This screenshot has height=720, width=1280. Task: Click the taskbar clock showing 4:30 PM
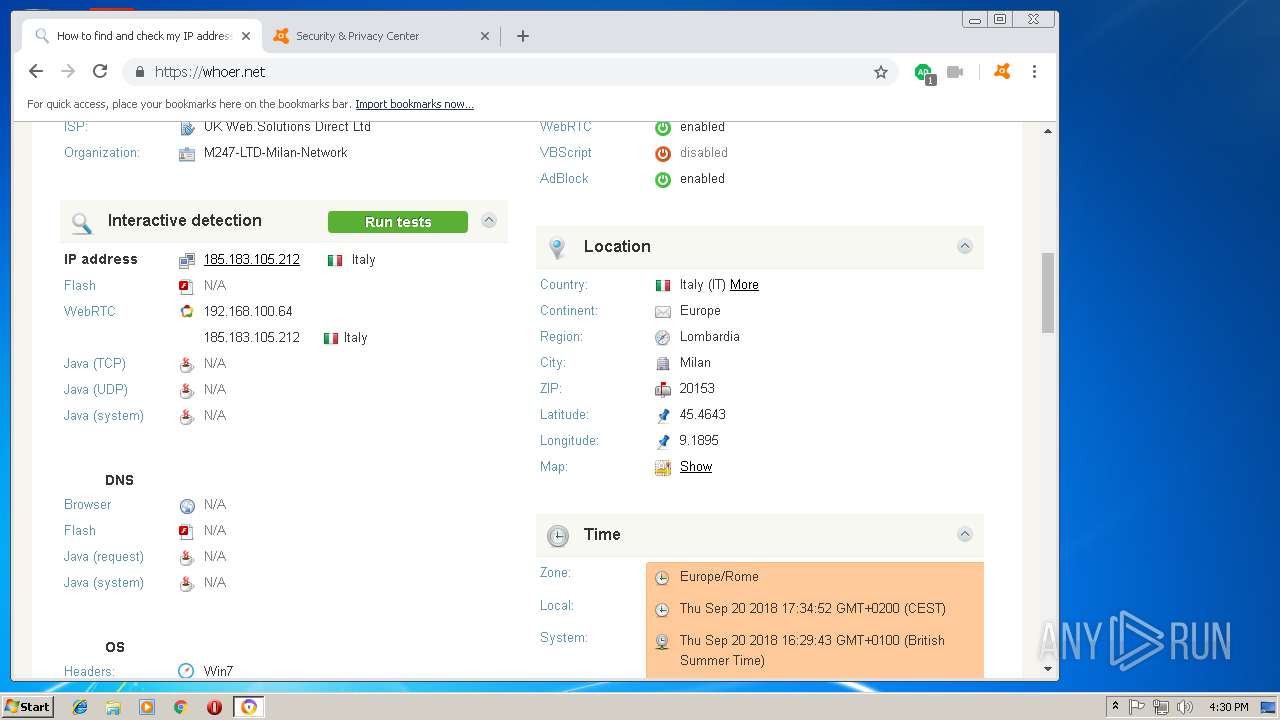coord(1228,707)
